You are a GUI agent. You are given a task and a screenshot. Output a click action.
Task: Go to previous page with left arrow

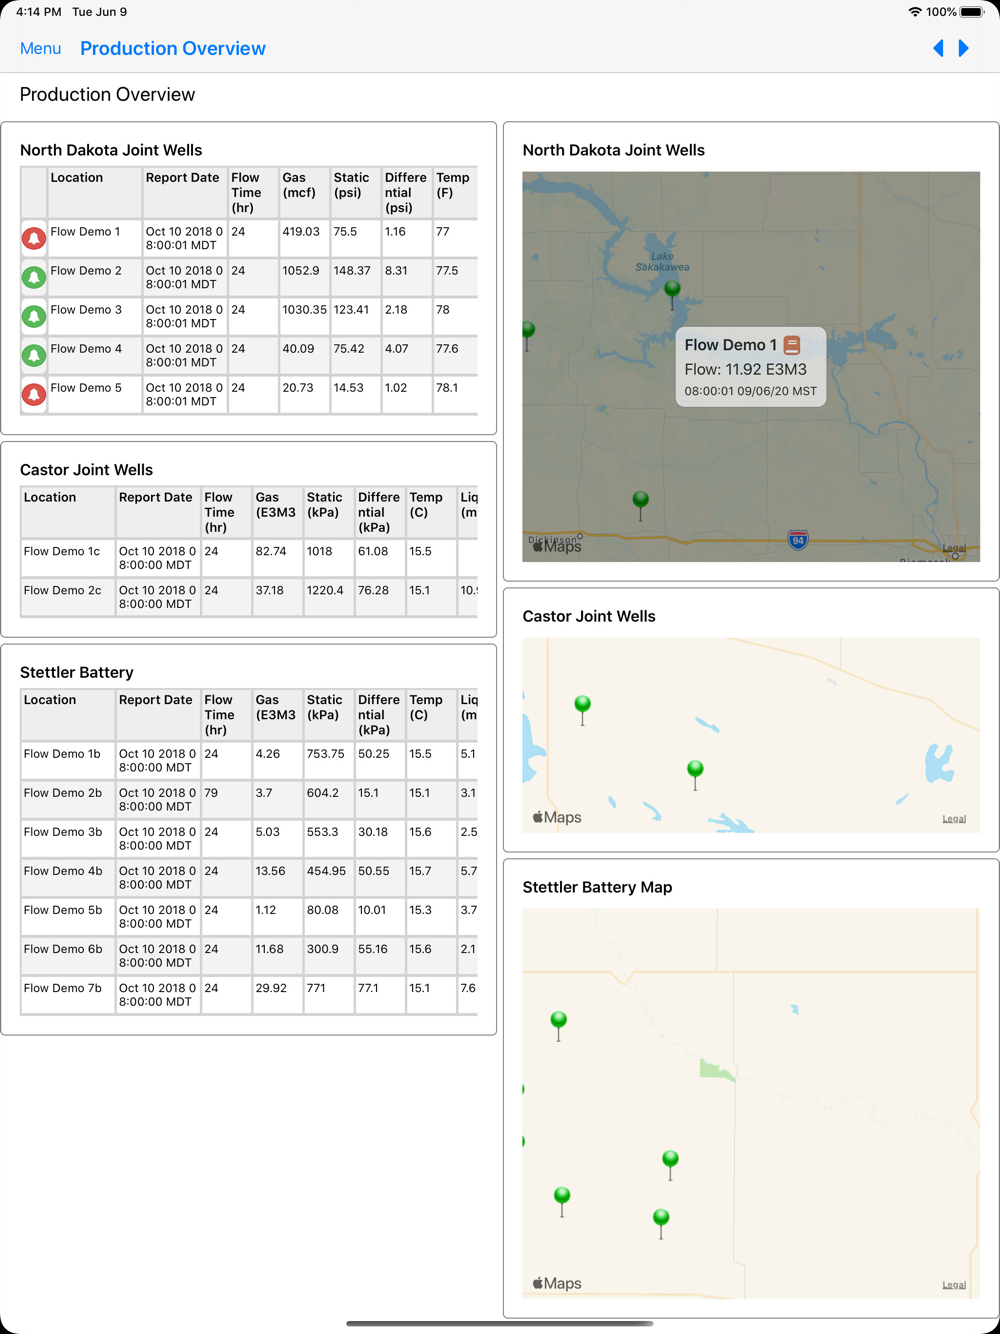coord(938,48)
